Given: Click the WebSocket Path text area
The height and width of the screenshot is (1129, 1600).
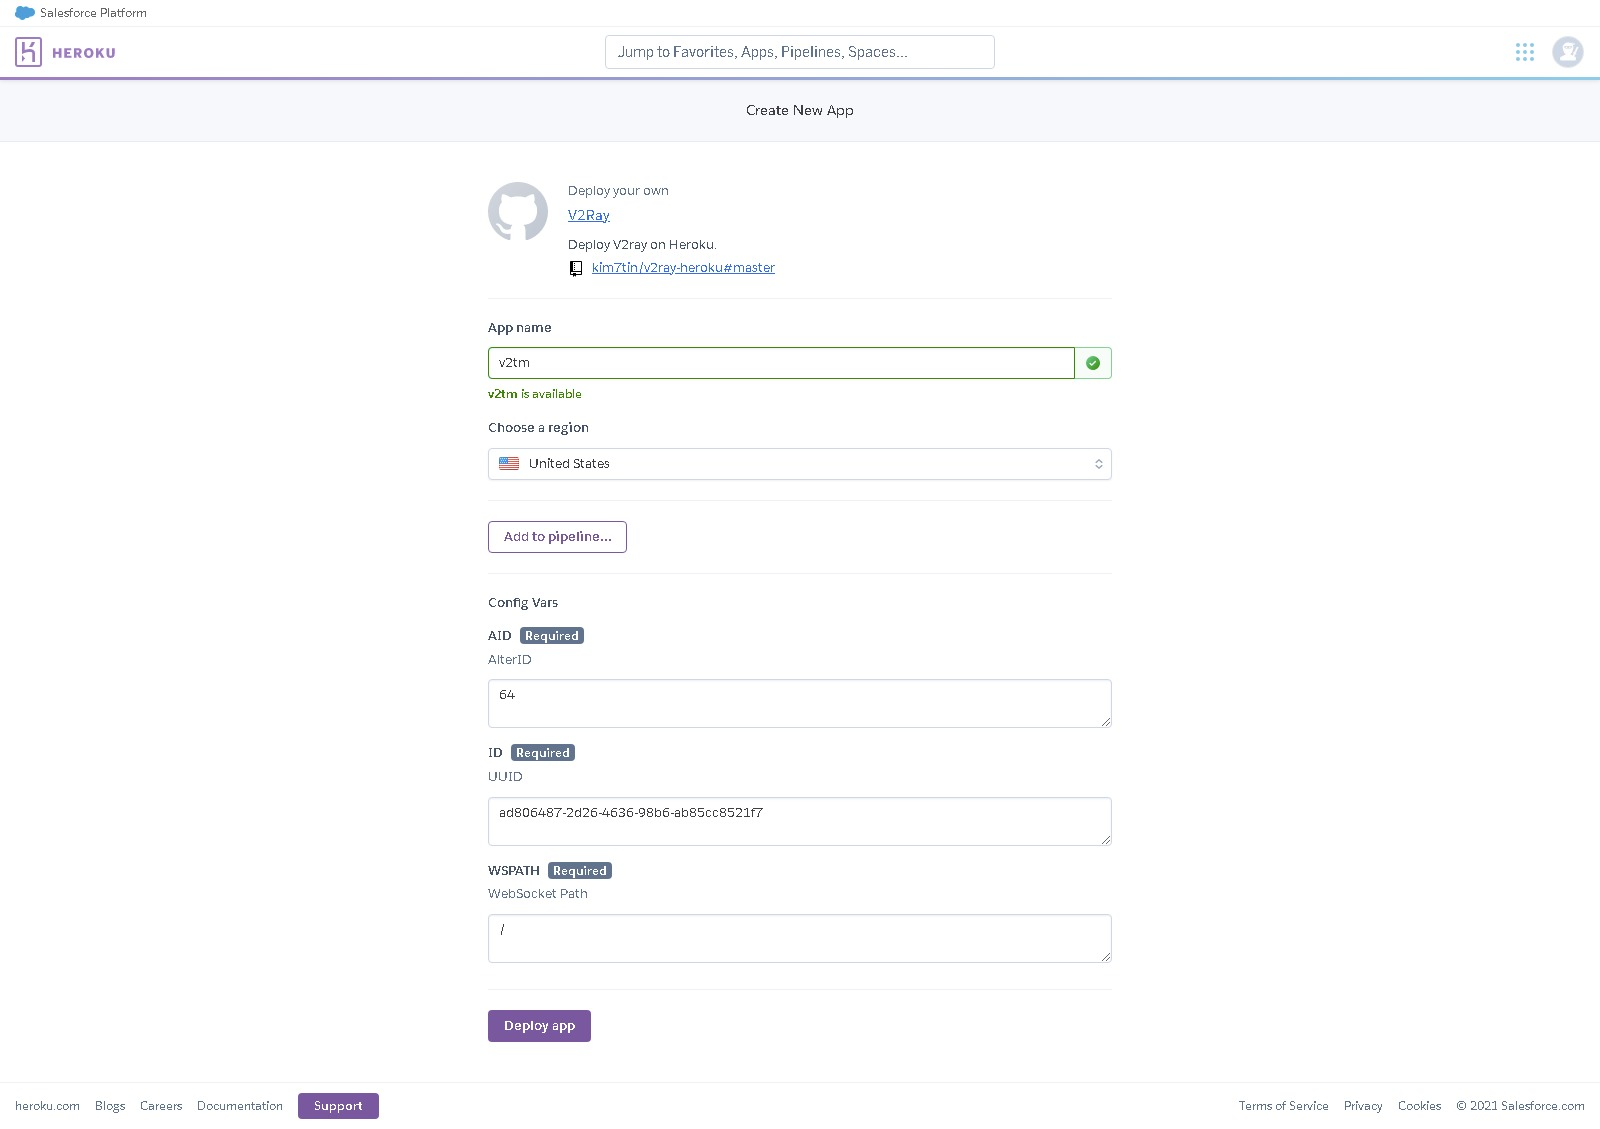Looking at the screenshot, I should (x=799, y=938).
